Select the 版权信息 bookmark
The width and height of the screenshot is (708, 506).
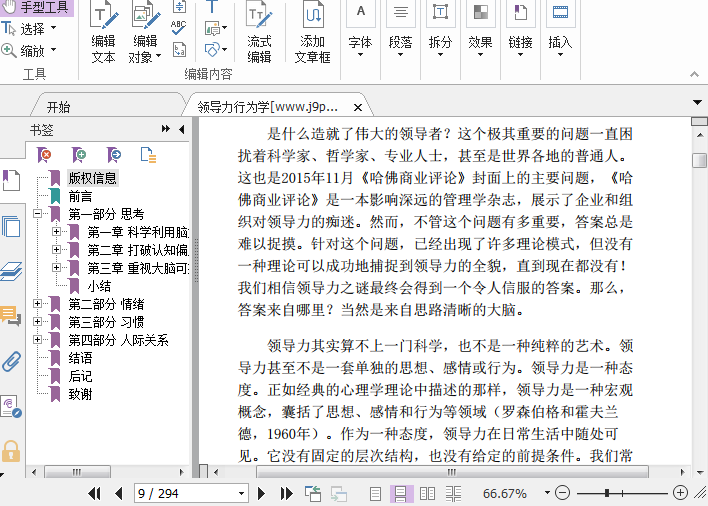click(93, 178)
